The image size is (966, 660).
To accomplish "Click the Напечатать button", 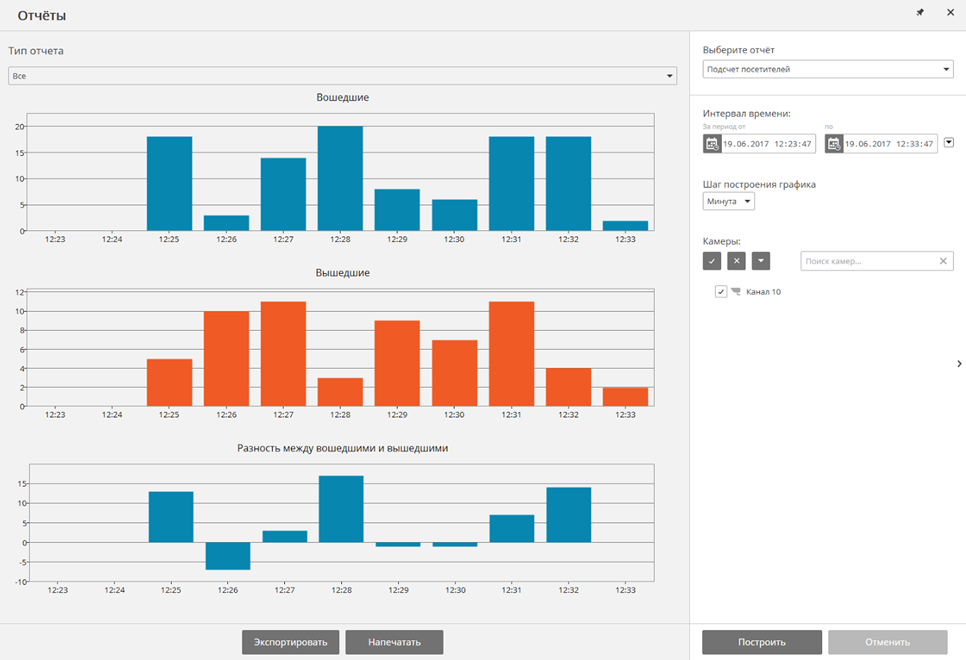I will (x=394, y=642).
